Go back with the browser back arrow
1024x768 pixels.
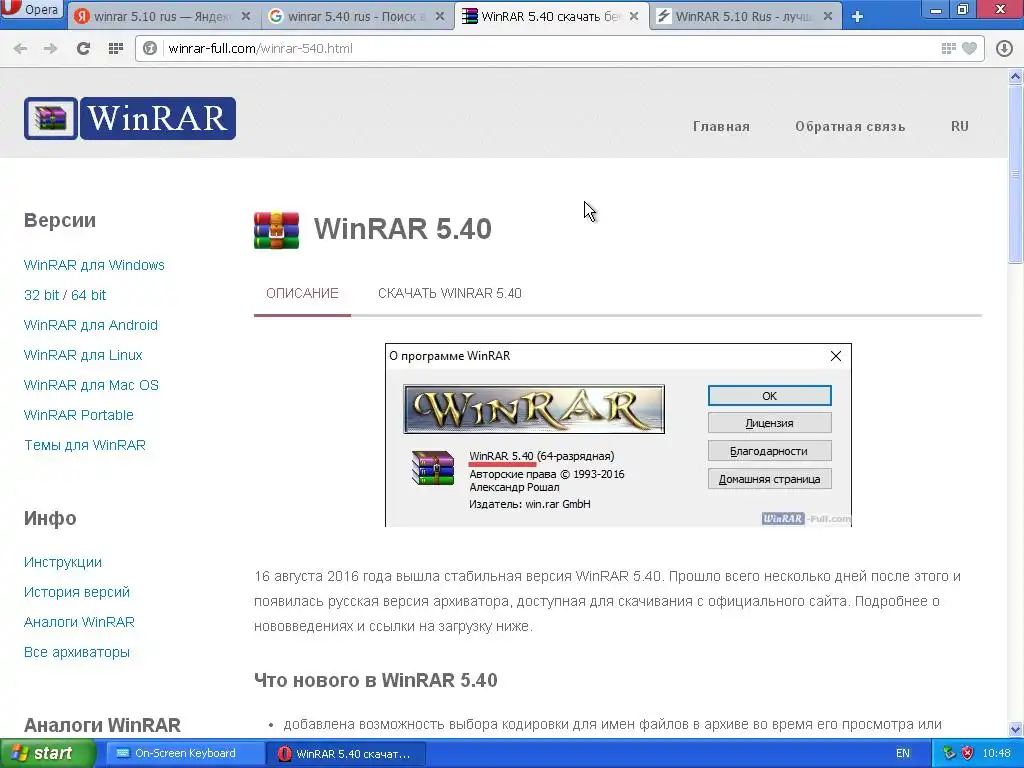coord(20,48)
